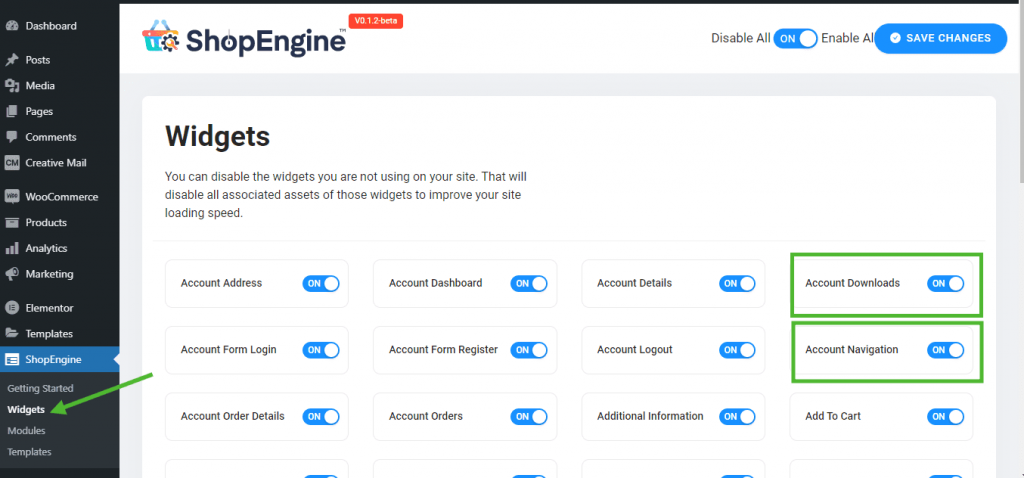The width and height of the screenshot is (1024, 478).
Task: Click the SAVE CHANGES button
Action: click(x=940, y=38)
